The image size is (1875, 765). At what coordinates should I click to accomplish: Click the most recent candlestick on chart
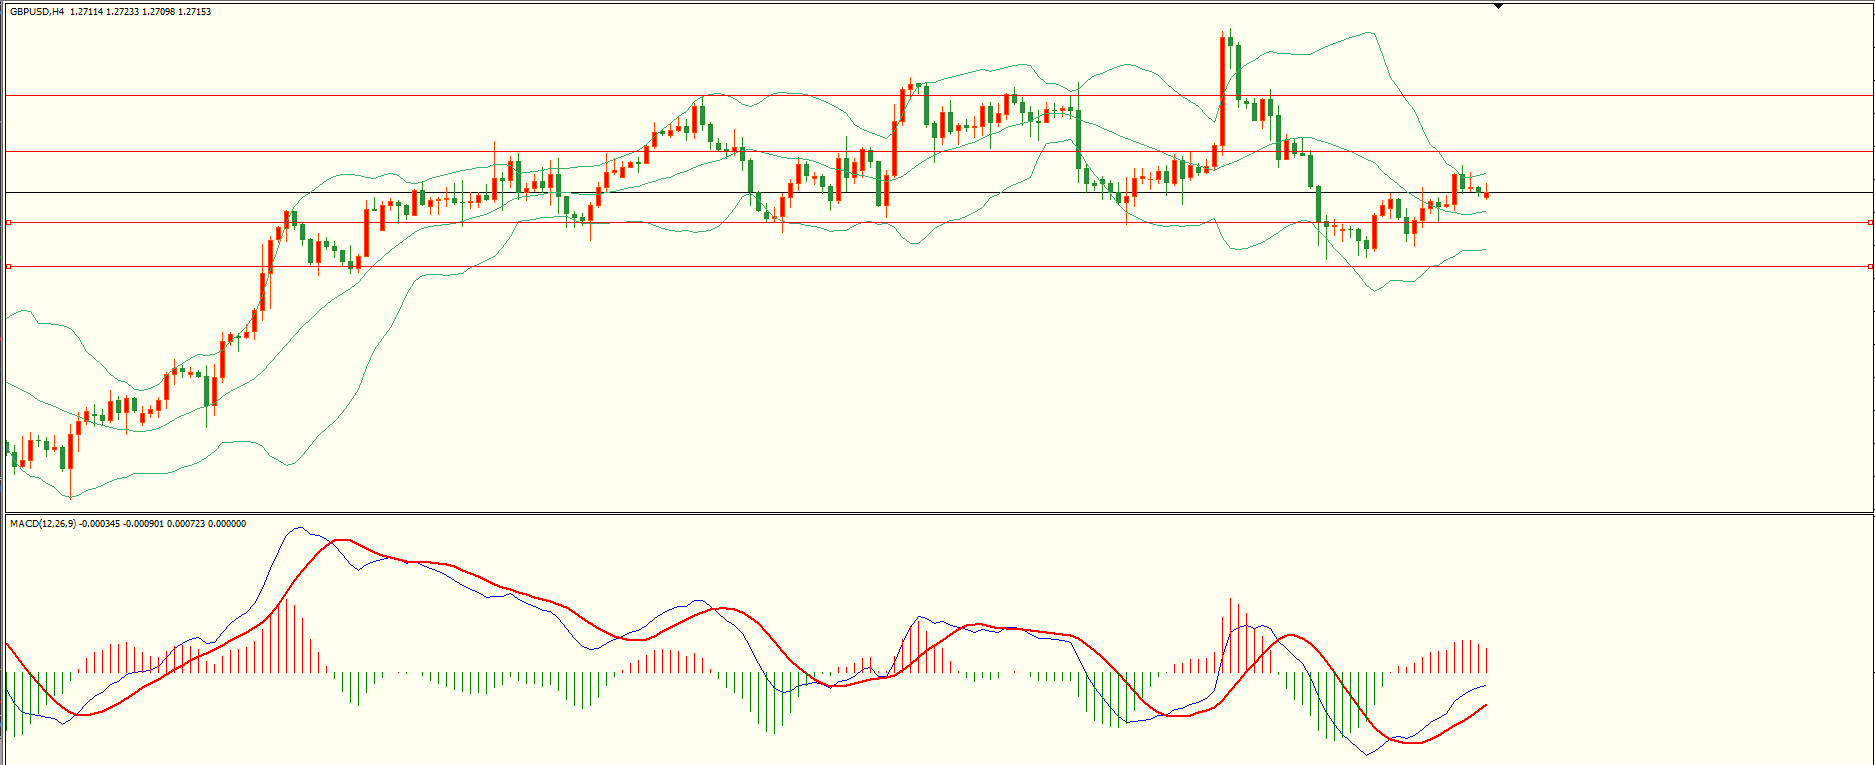(x=1487, y=194)
